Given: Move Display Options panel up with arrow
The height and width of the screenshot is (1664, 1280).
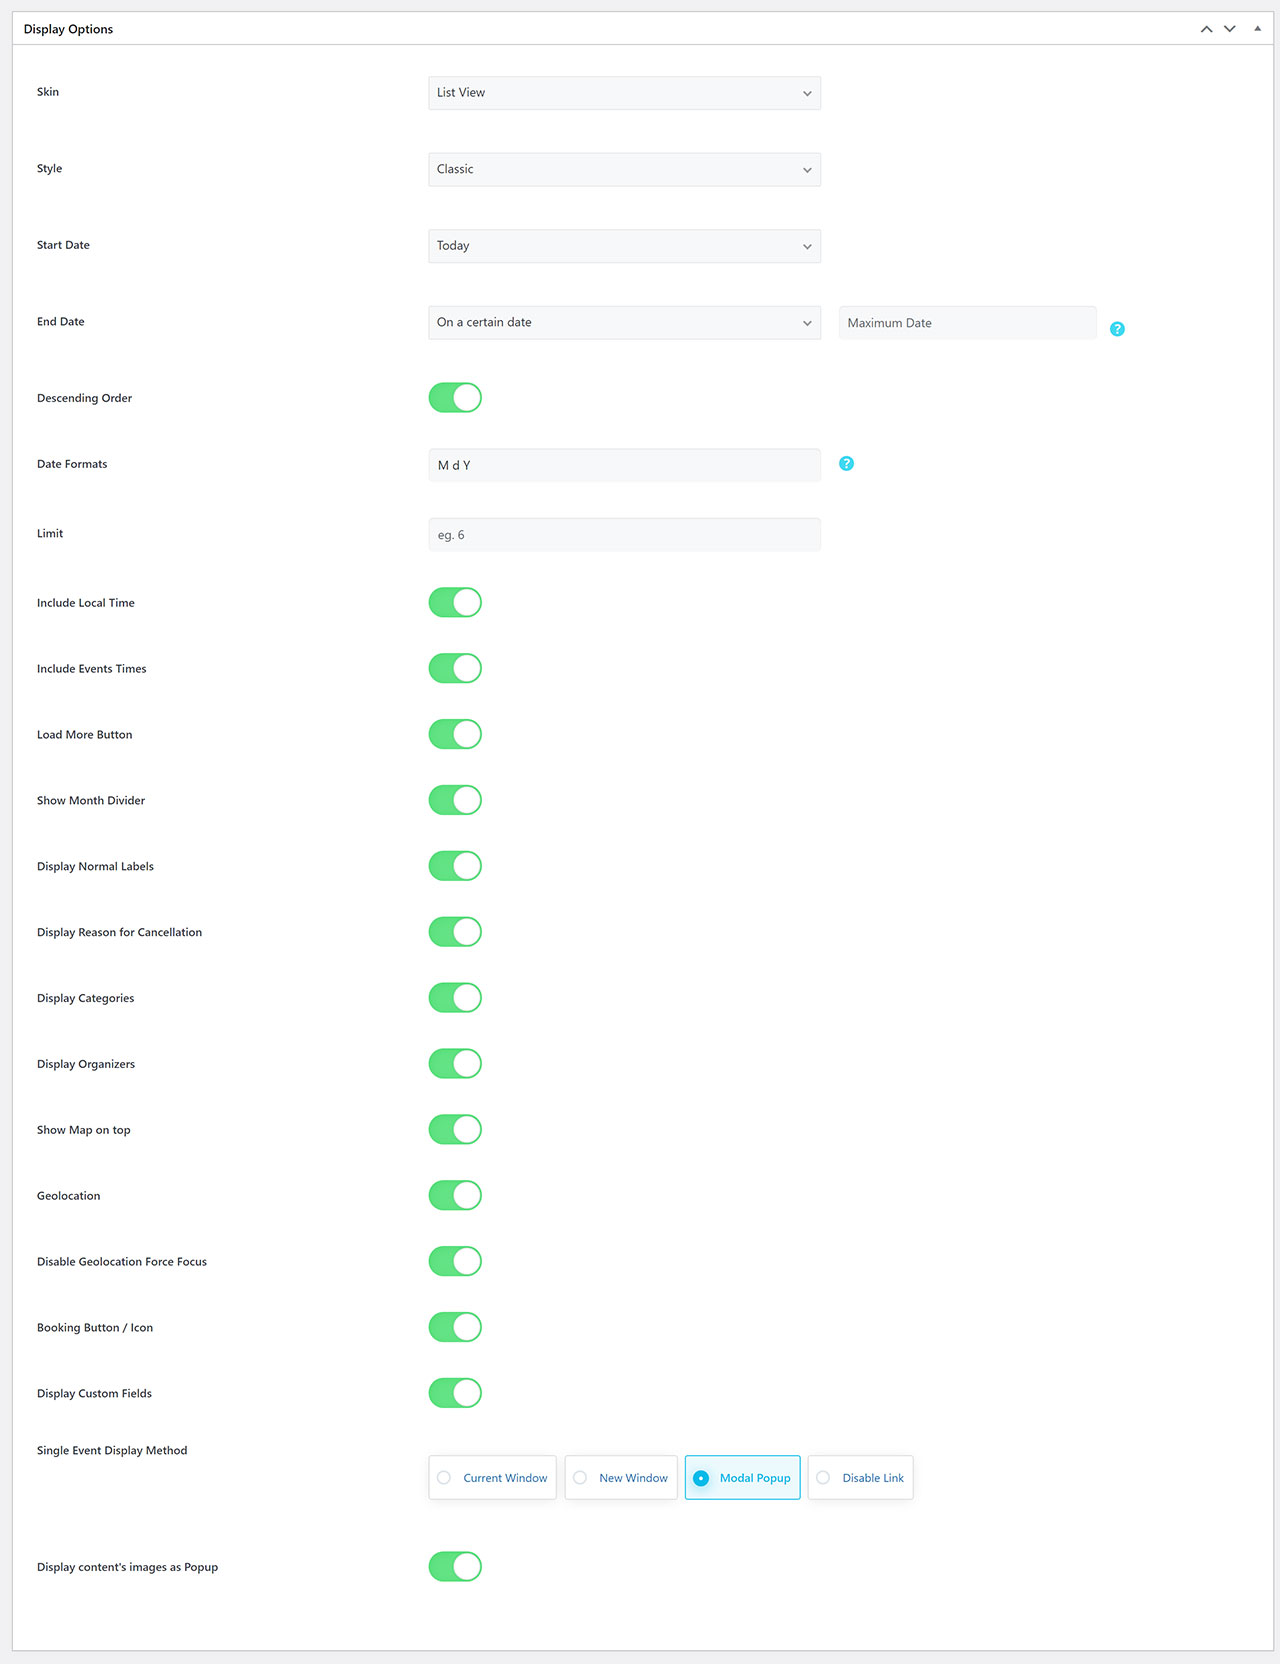Looking at the screenshot, I should [x=1206, y=29].
